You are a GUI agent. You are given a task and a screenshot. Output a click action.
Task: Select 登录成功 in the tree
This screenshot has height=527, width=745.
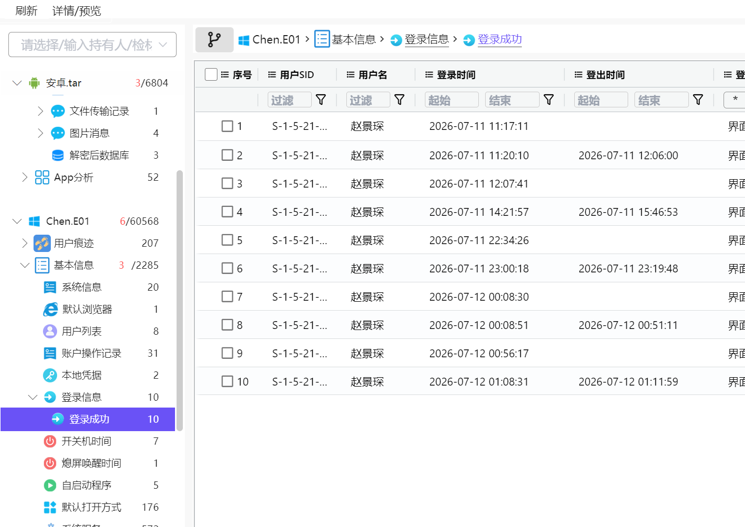[x=88, y=419]
